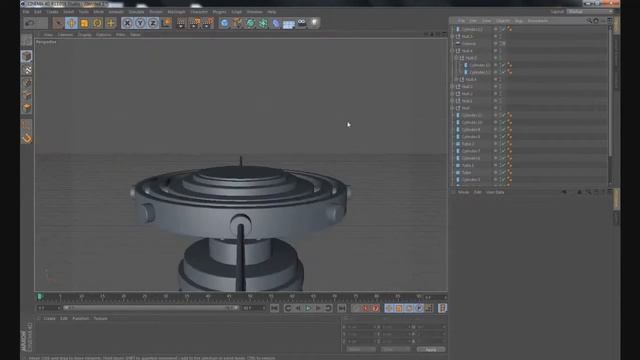Click Play Forwards in timeline controls

click(x=309, y=308)
